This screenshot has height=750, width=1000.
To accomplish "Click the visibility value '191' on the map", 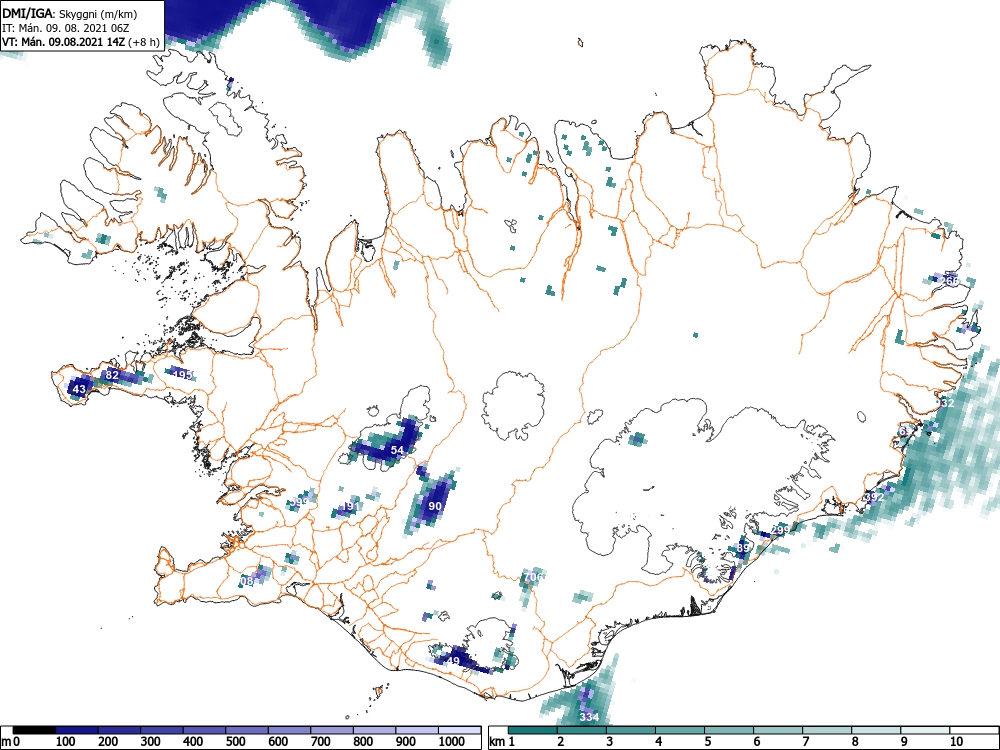I will (351, 506).
